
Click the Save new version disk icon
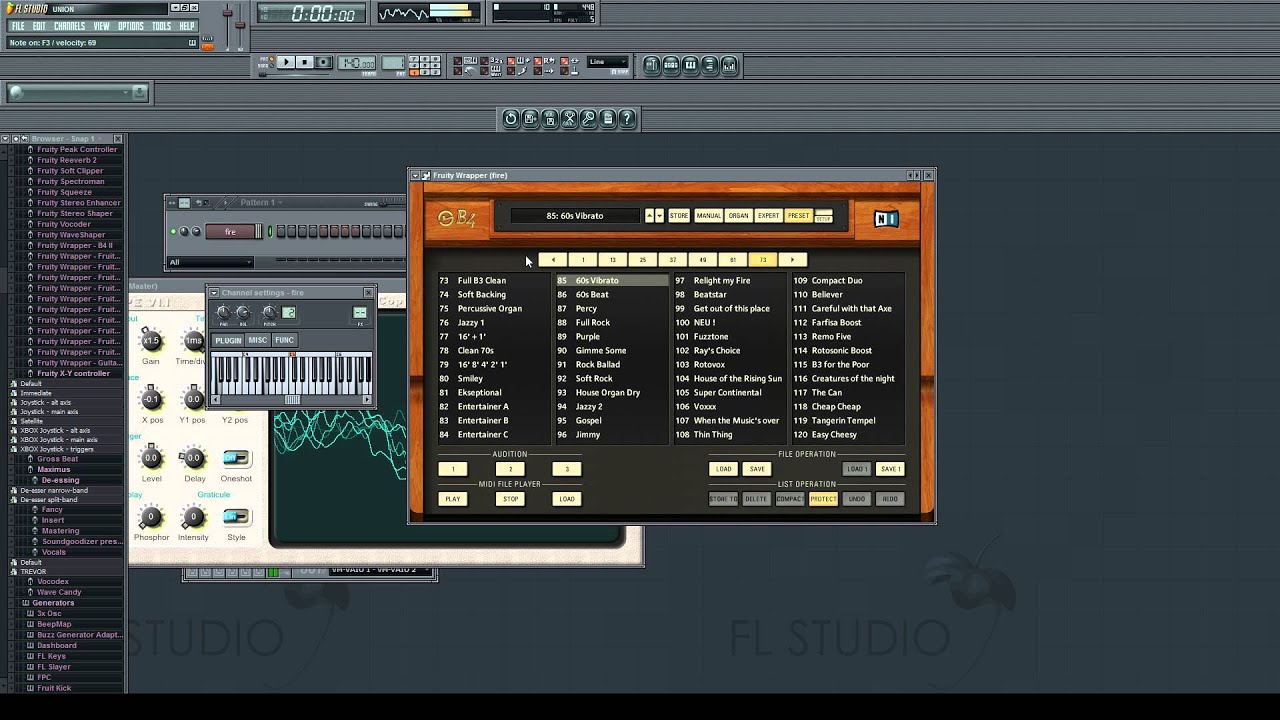tap(549, 118)
